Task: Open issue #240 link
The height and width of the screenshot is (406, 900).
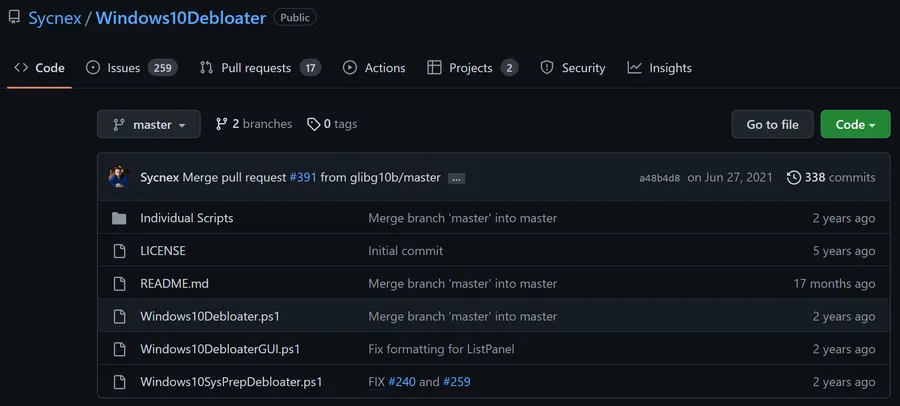Action: point(402,382)
